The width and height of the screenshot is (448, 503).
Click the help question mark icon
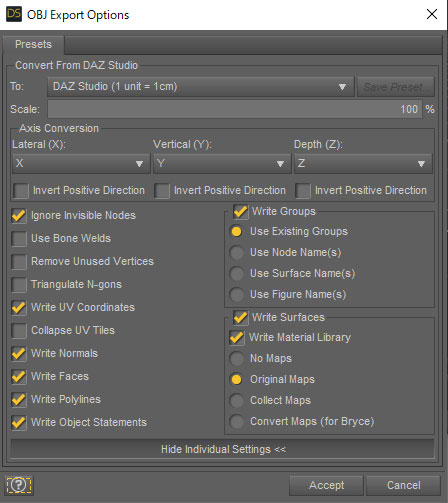(x=19, y=485)
